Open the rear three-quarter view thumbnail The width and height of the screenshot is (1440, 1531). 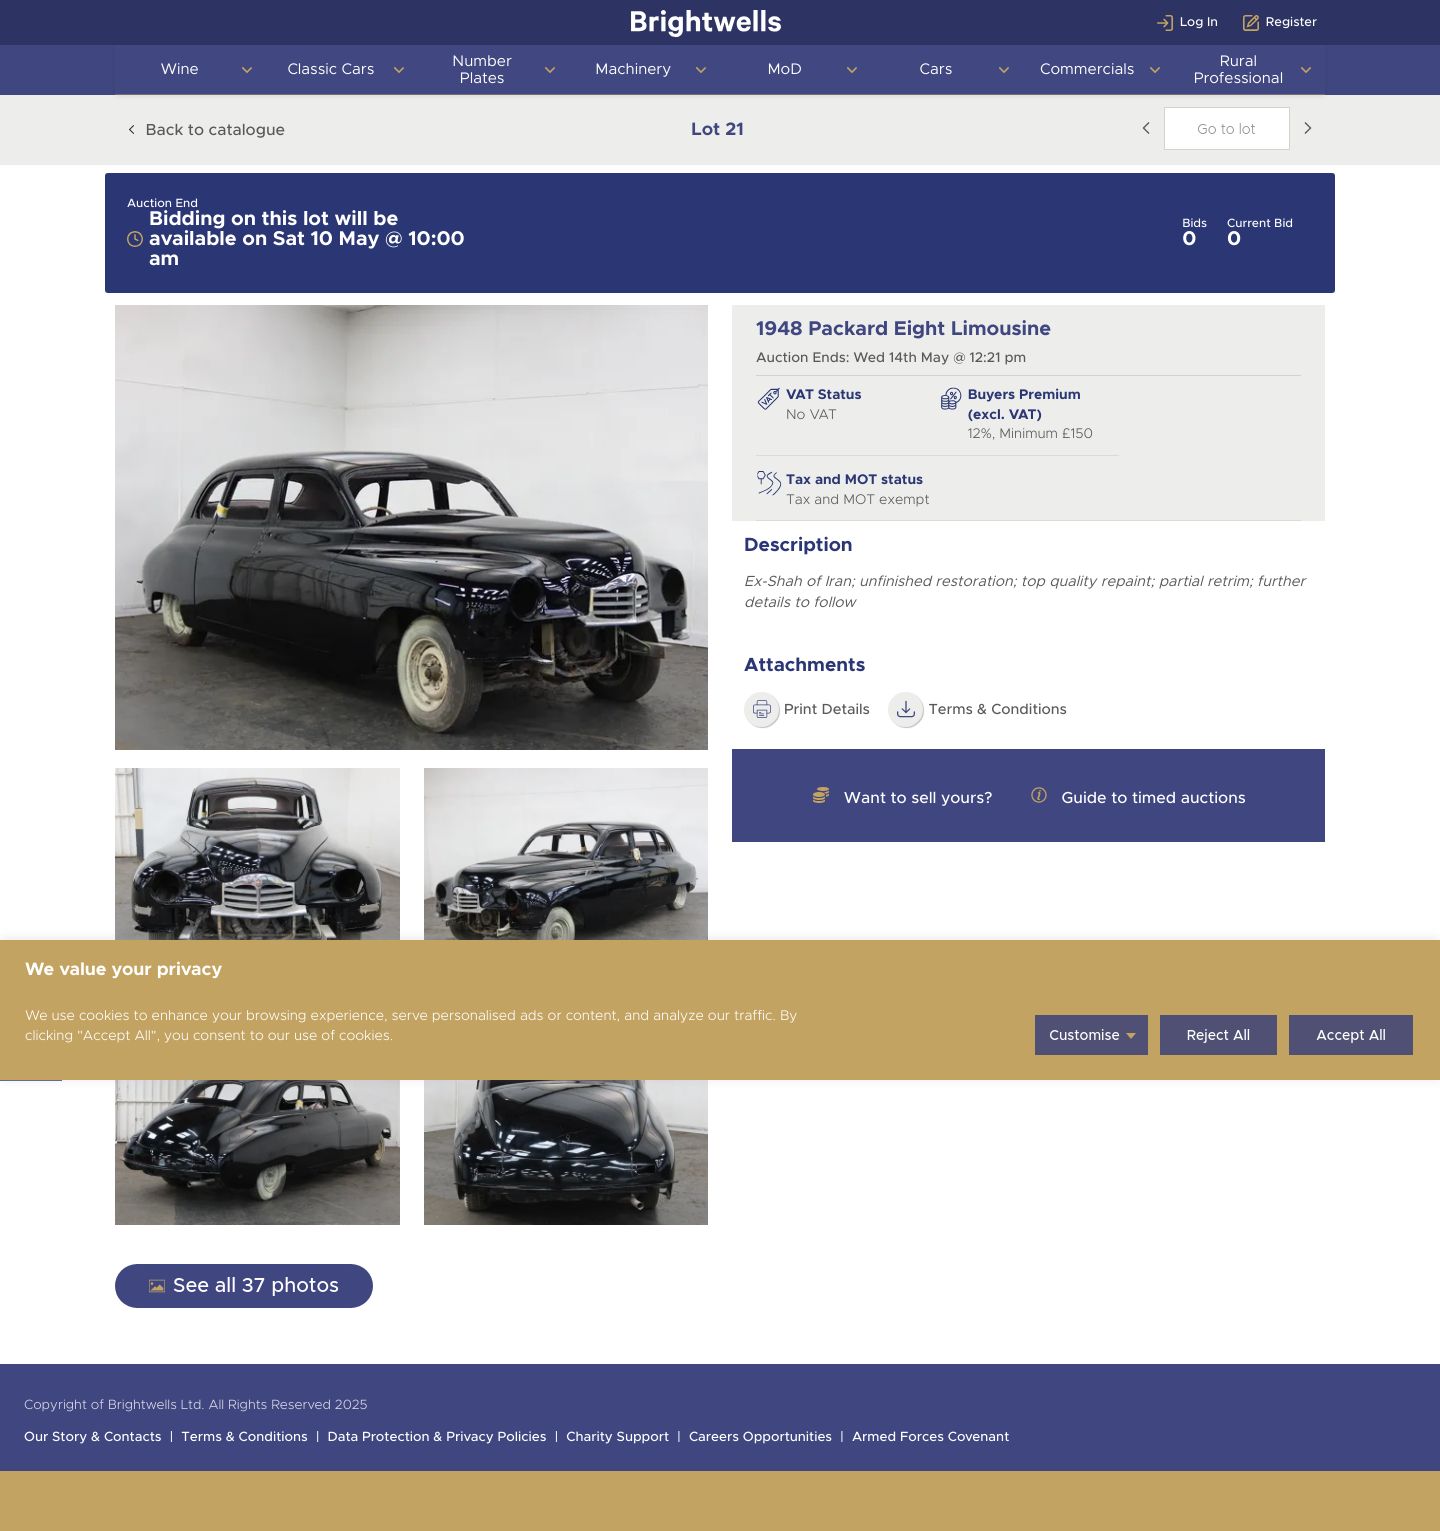click(257, 1152)
